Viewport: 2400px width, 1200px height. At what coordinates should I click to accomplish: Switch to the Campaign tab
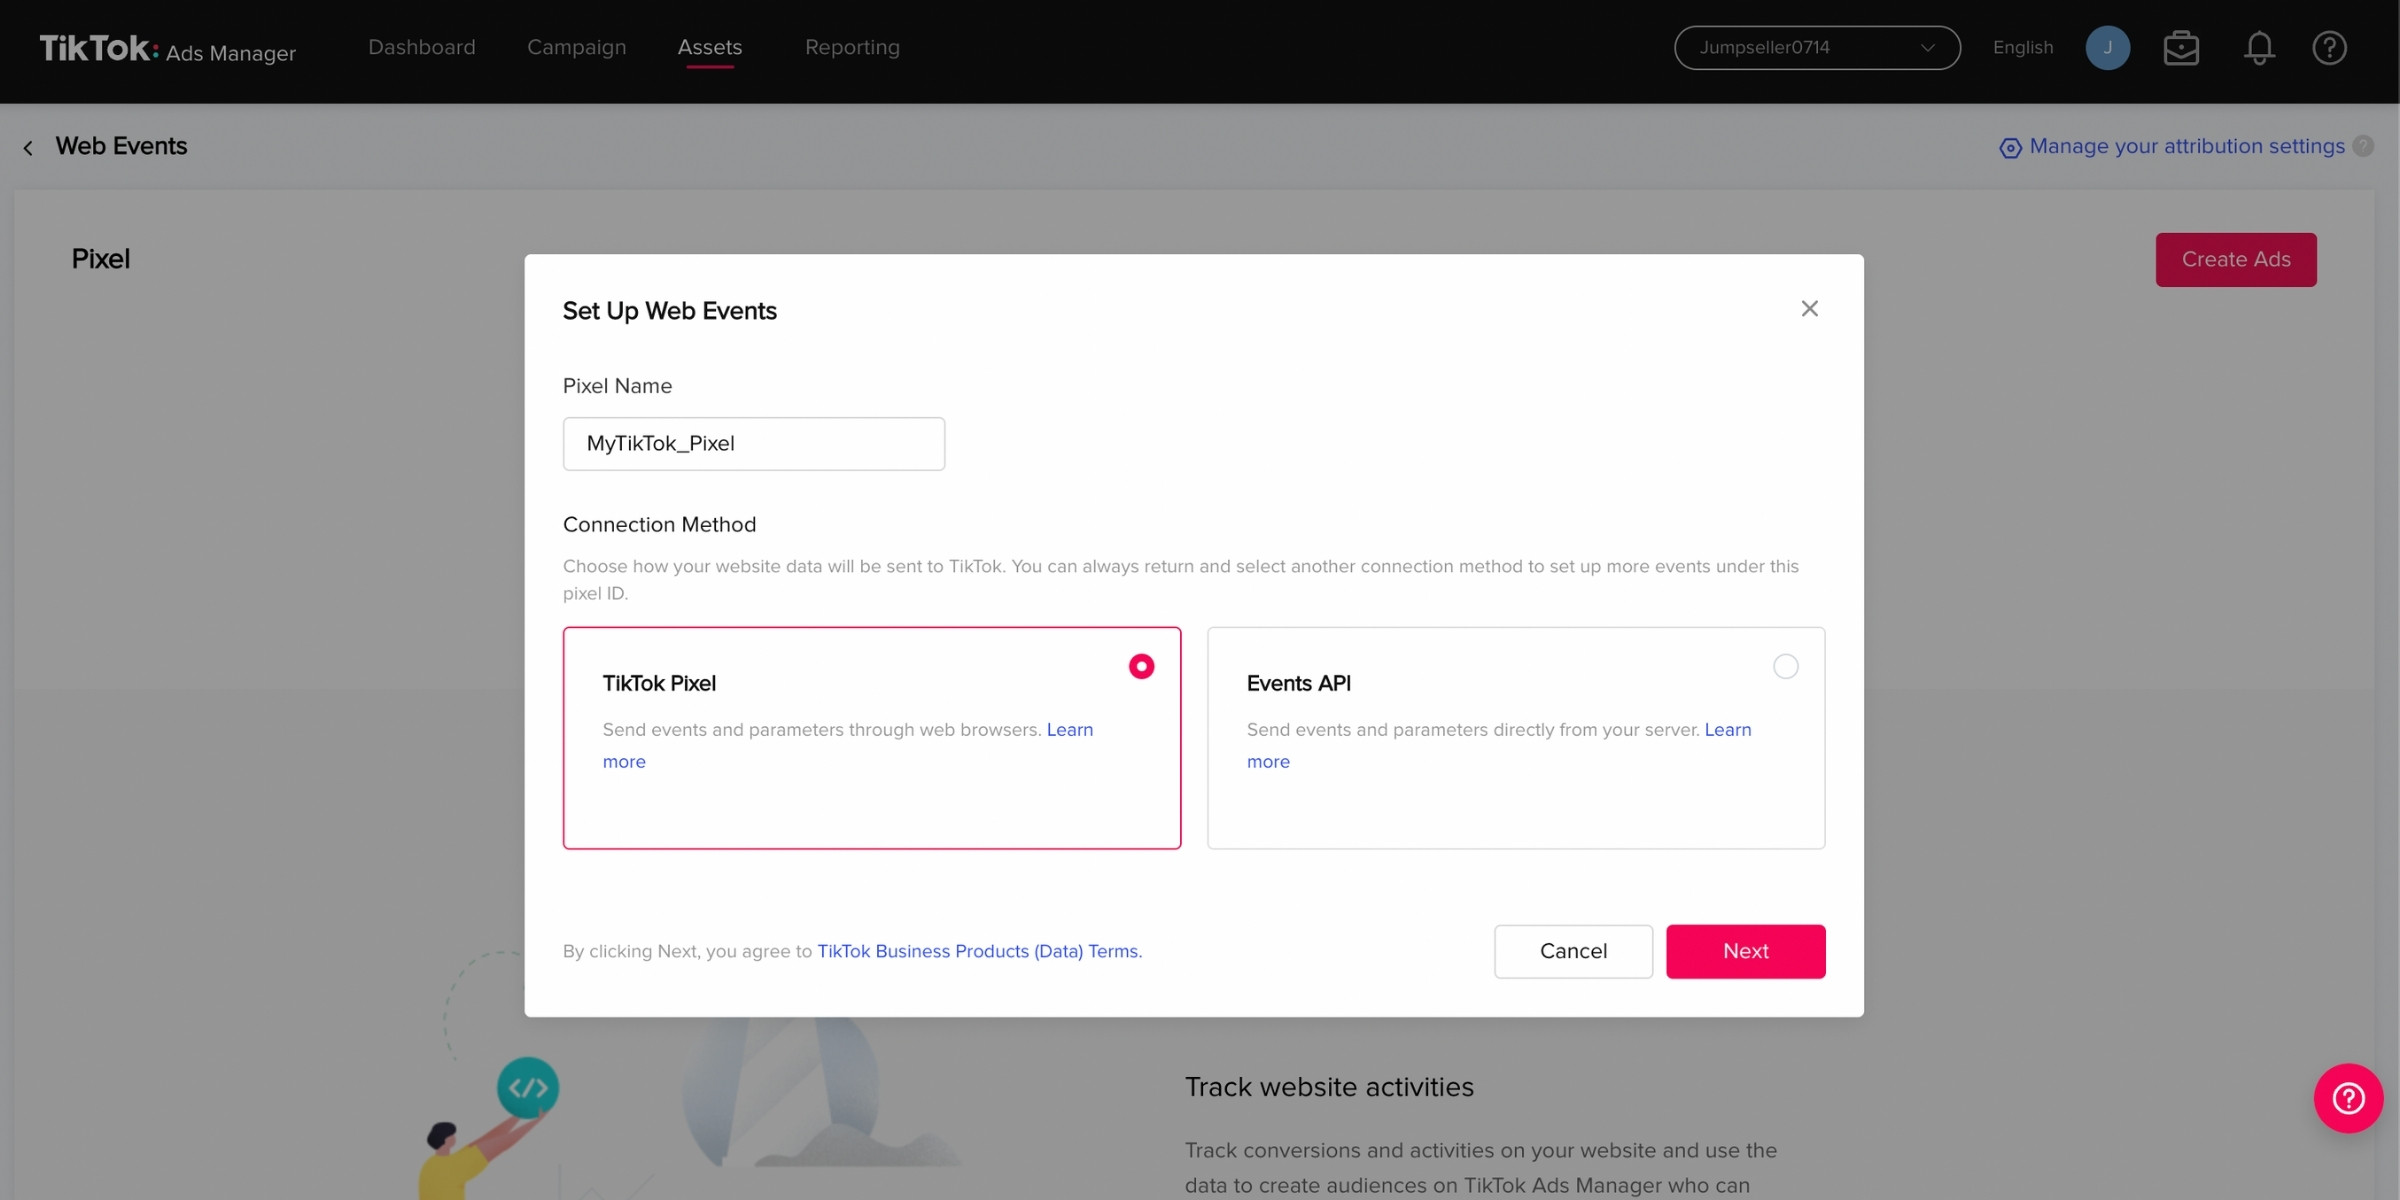[576, 48]
